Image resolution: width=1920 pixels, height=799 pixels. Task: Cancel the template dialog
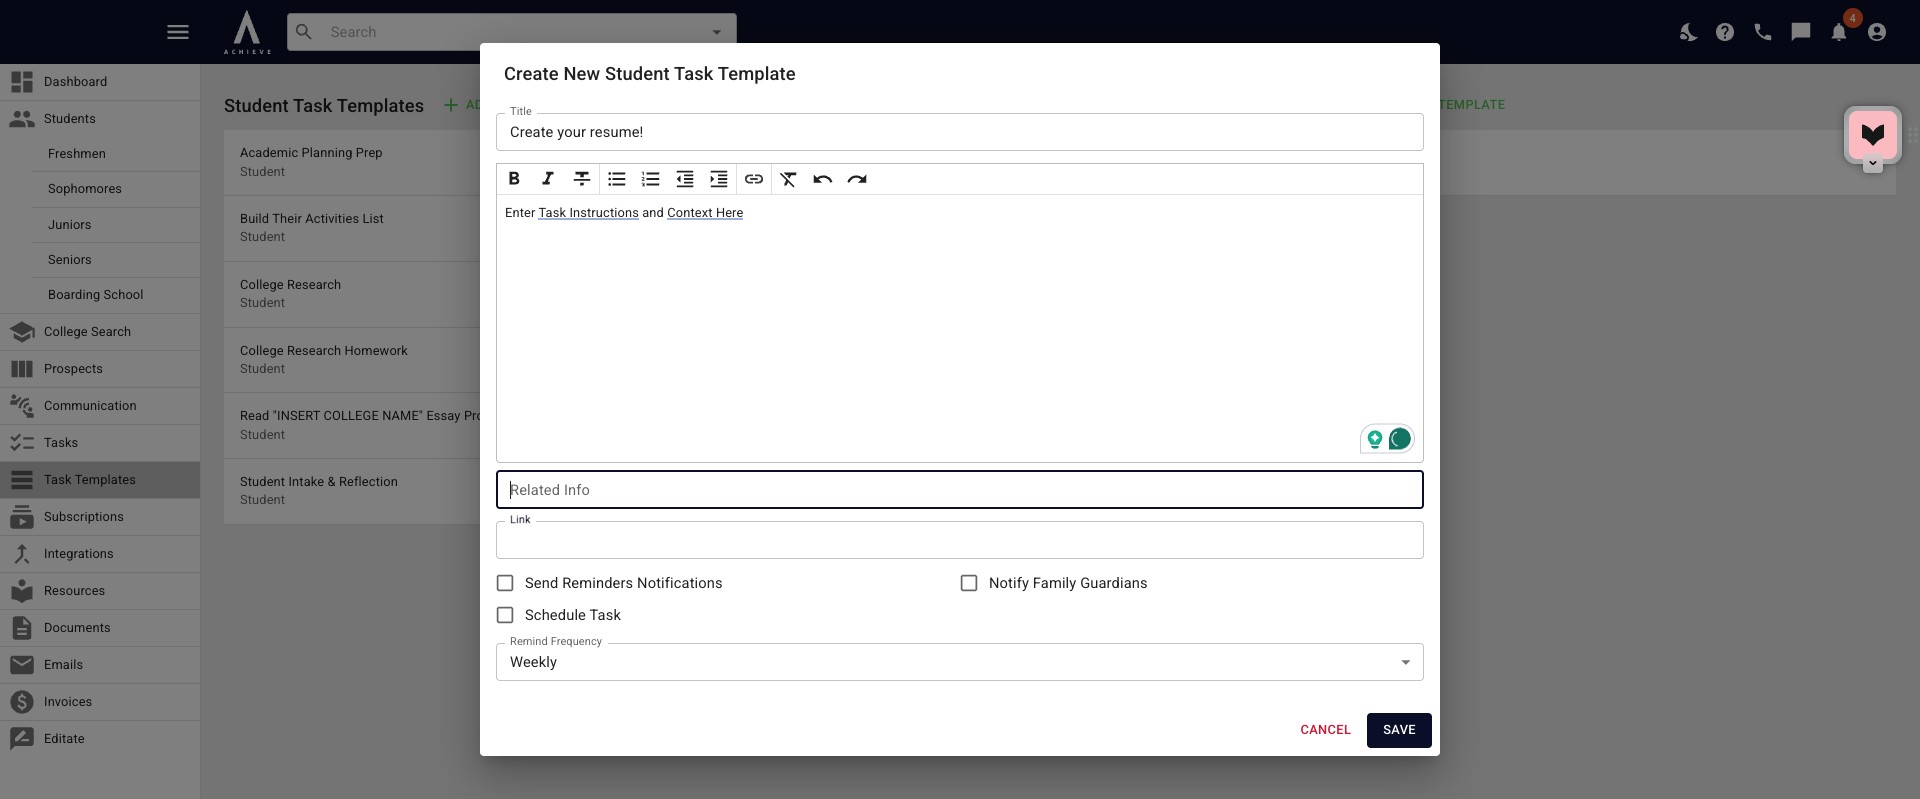[1325, 730]
